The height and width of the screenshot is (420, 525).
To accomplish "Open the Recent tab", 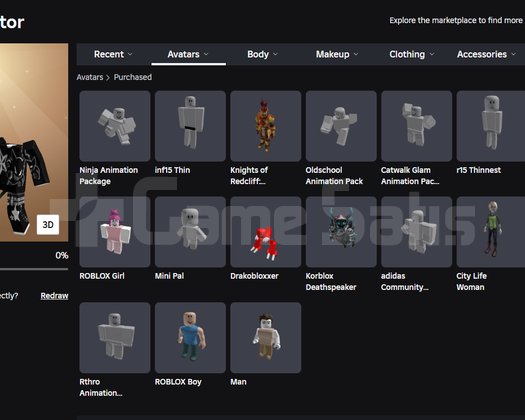I will [113, 54].
